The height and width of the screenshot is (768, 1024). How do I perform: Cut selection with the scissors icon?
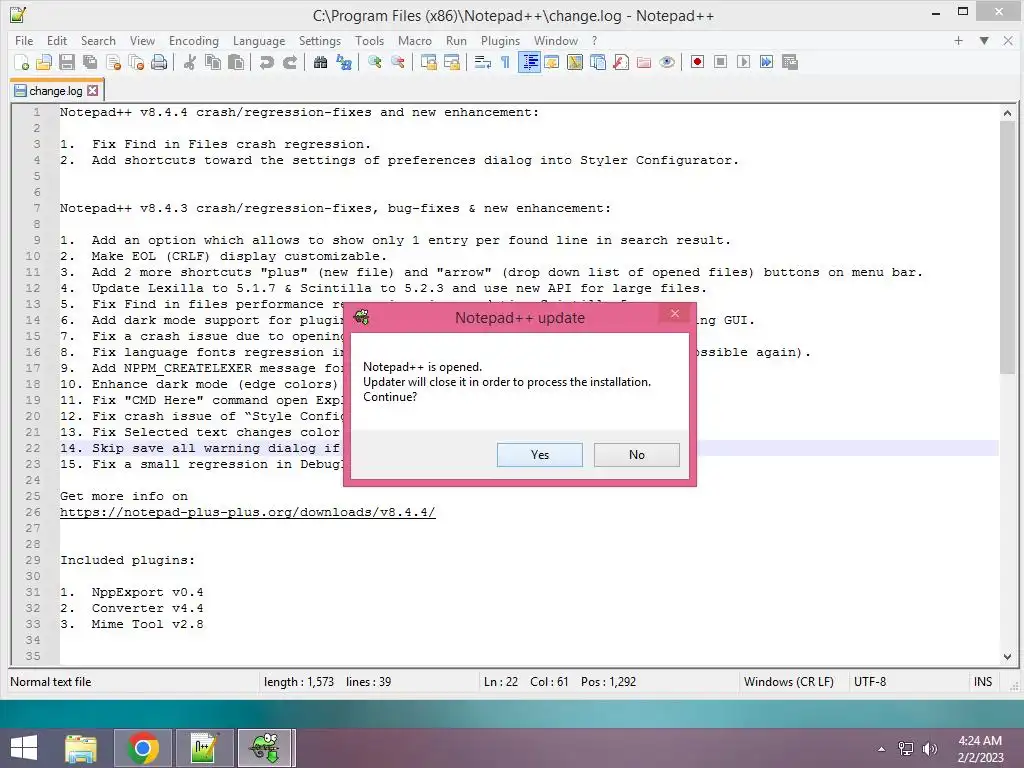189,62
